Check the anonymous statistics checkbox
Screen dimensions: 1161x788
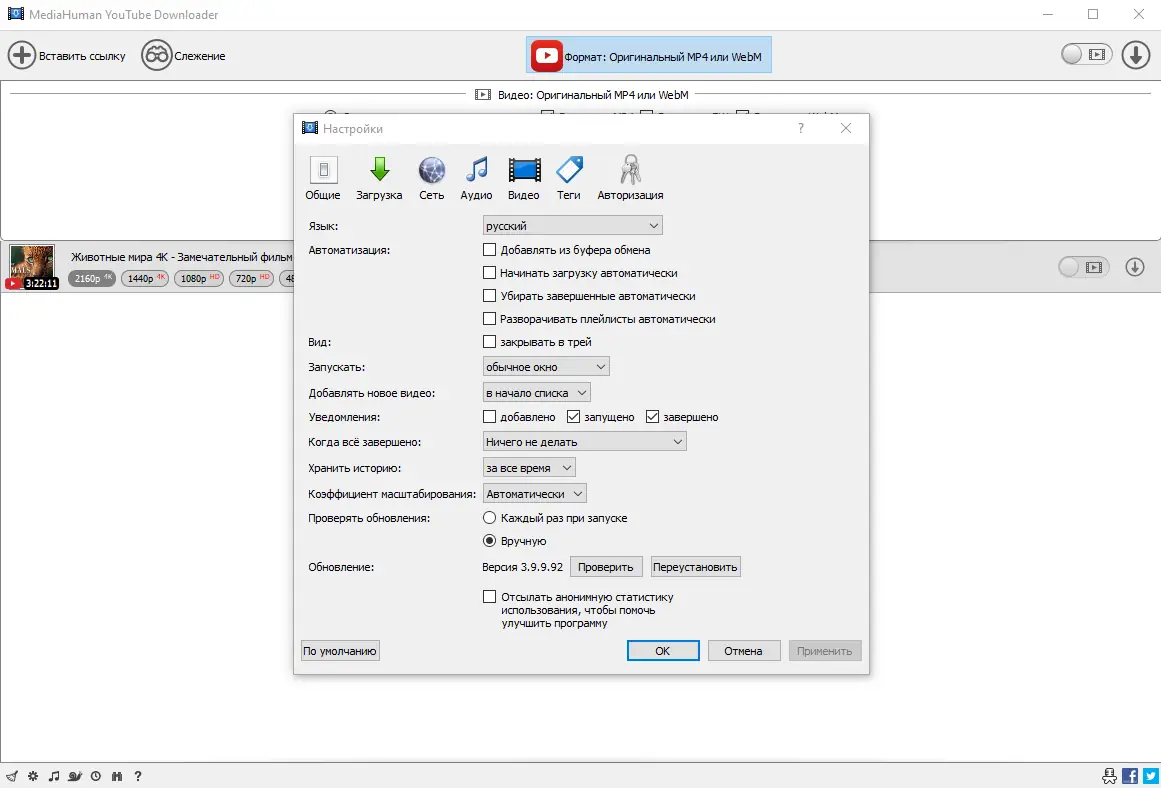pyautogui.click(x=489, y=596)
